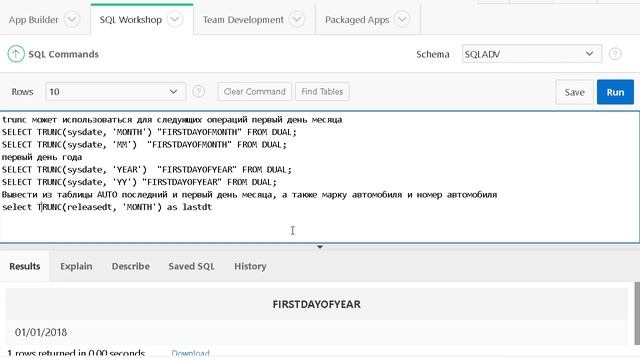Click the SQL Commands breadcrumb title
Screen dimensions: 640x360
(63, 54)
